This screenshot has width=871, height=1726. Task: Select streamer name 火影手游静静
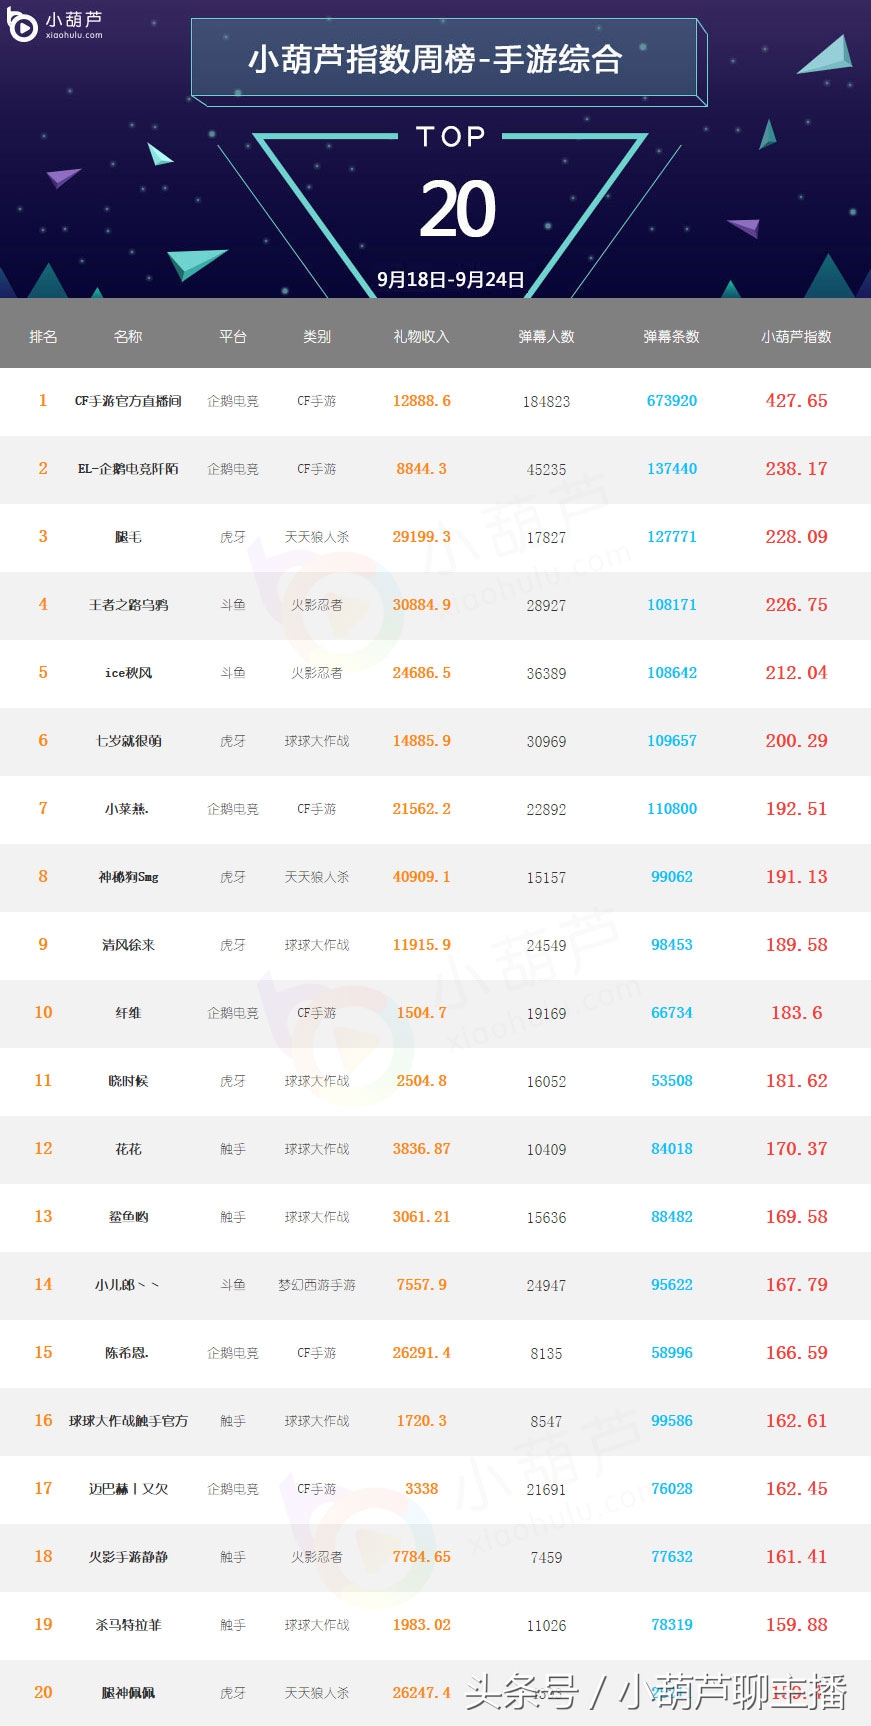click(128, 1557)
